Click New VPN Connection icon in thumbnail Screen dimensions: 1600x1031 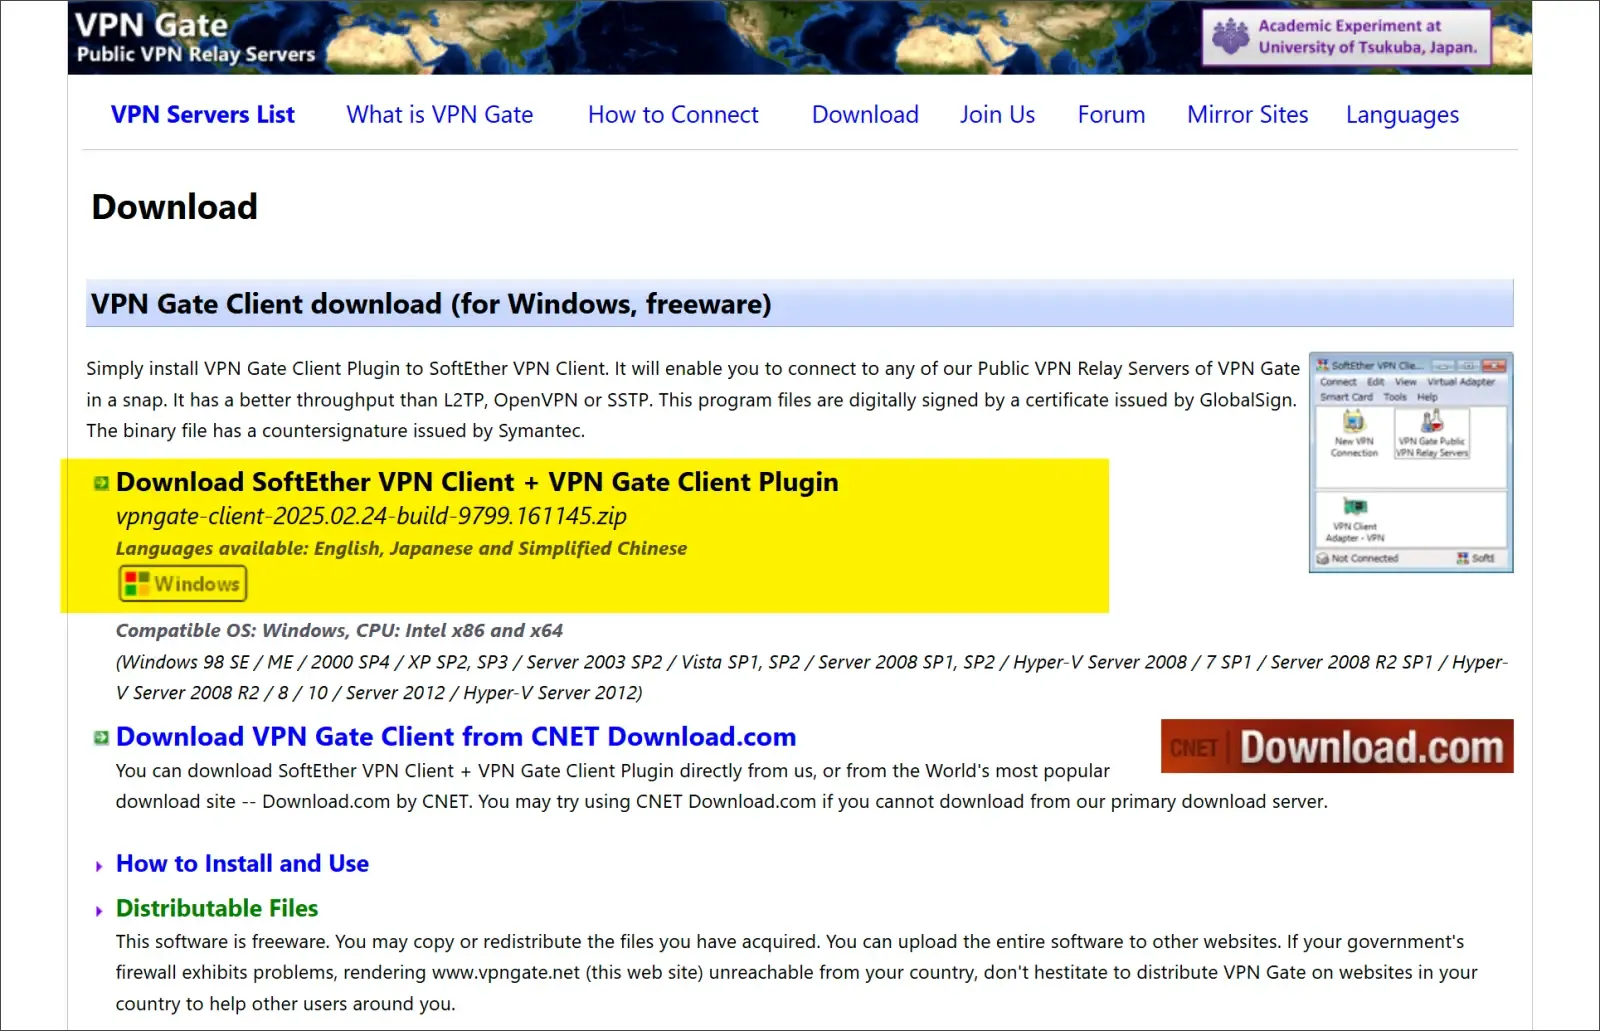(1354, 434)
